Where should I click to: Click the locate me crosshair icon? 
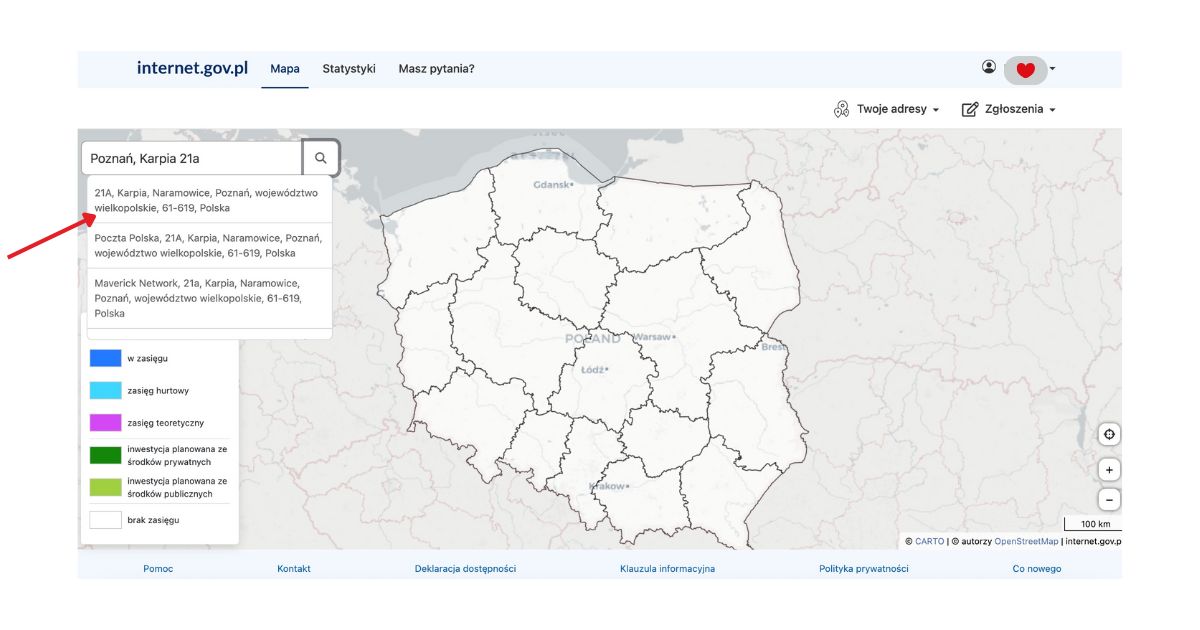(1108, 435)
